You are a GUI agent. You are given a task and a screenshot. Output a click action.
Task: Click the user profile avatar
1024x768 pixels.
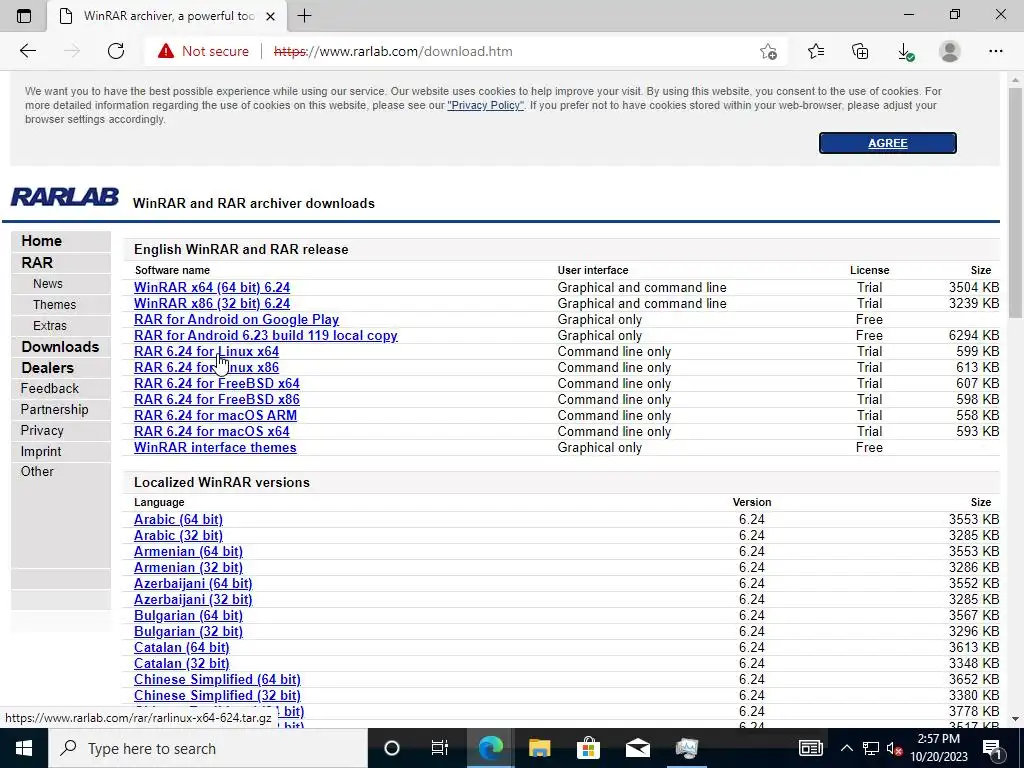(x=950, y=51)
